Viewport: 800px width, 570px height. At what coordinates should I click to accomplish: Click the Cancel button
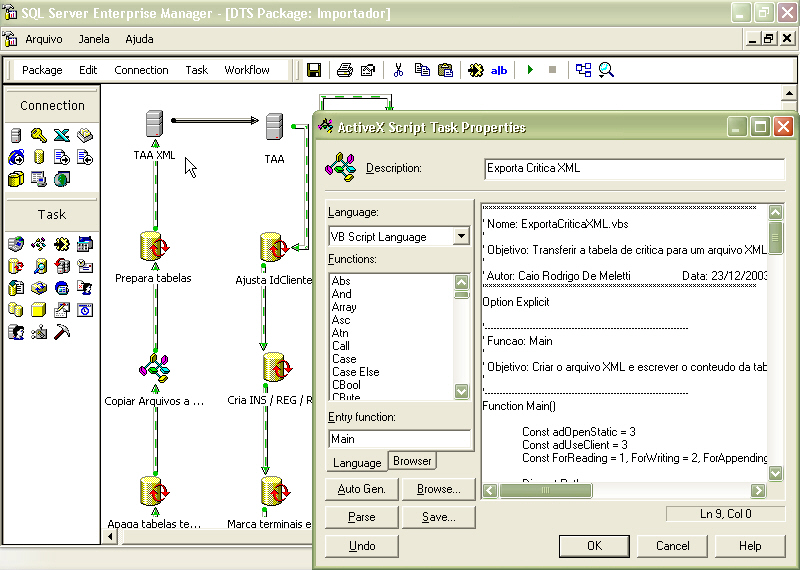click(x=672, y=546)
